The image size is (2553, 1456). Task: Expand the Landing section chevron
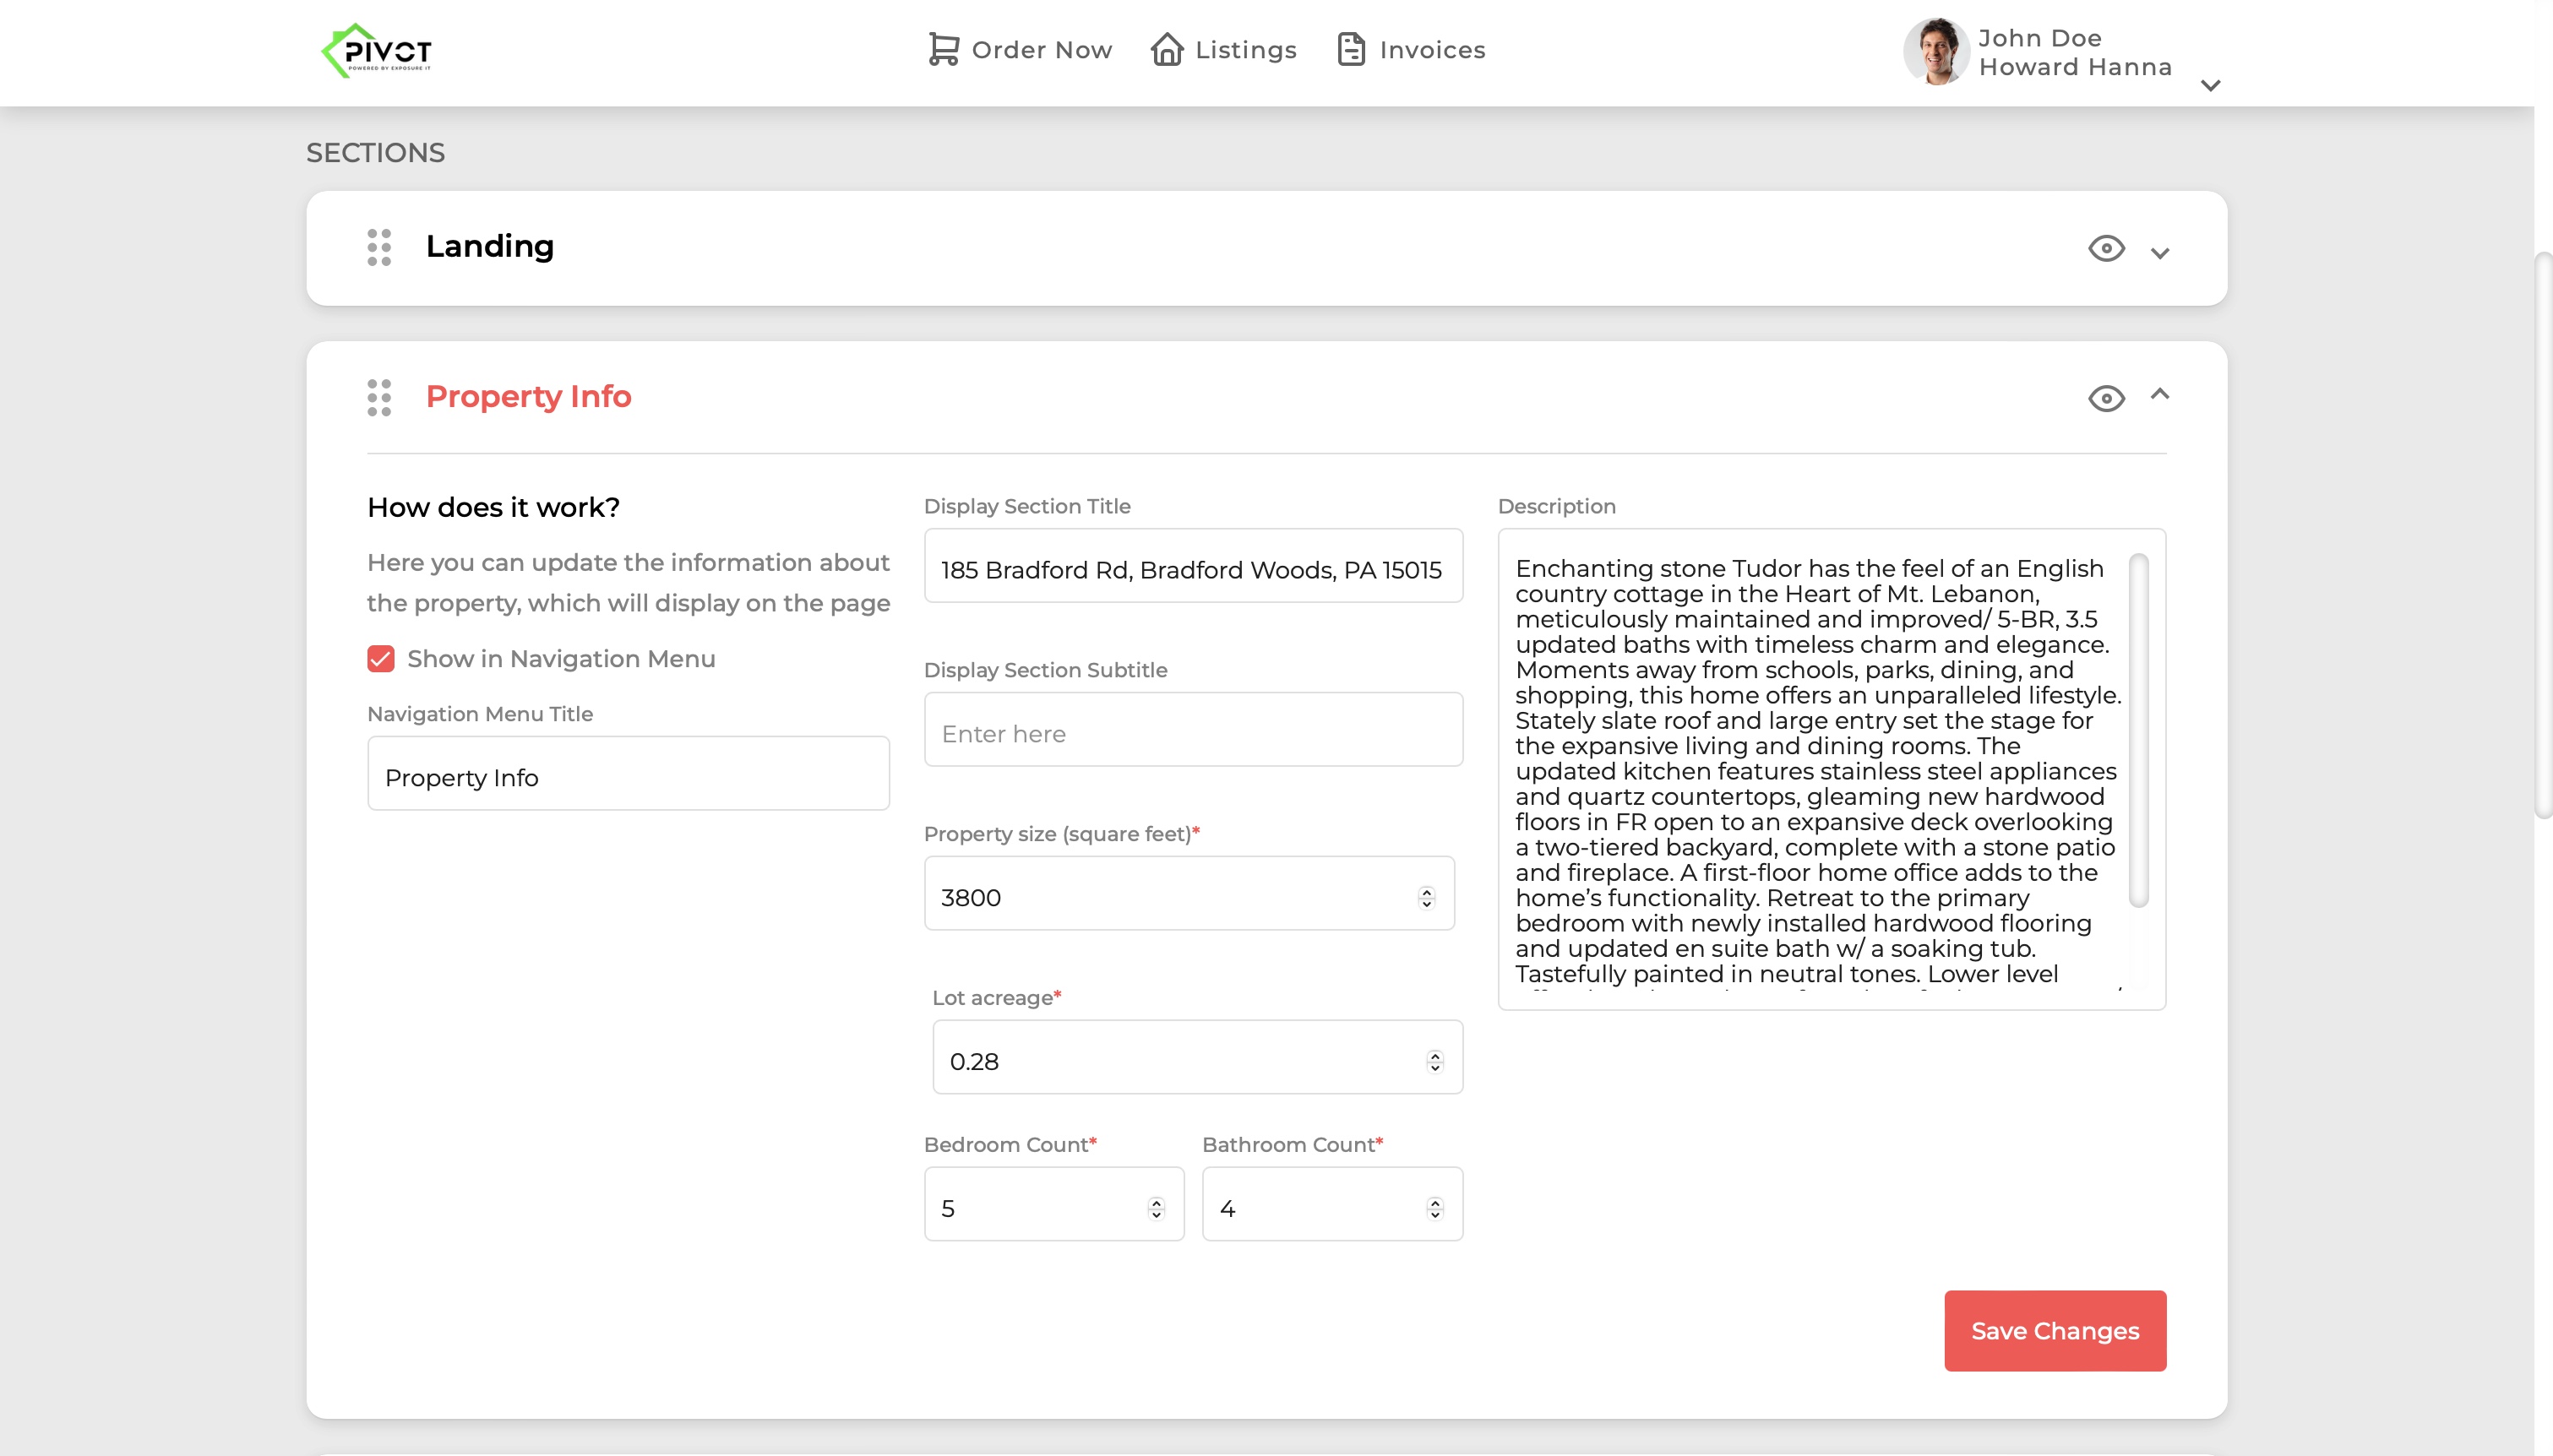coord(2160,253)
